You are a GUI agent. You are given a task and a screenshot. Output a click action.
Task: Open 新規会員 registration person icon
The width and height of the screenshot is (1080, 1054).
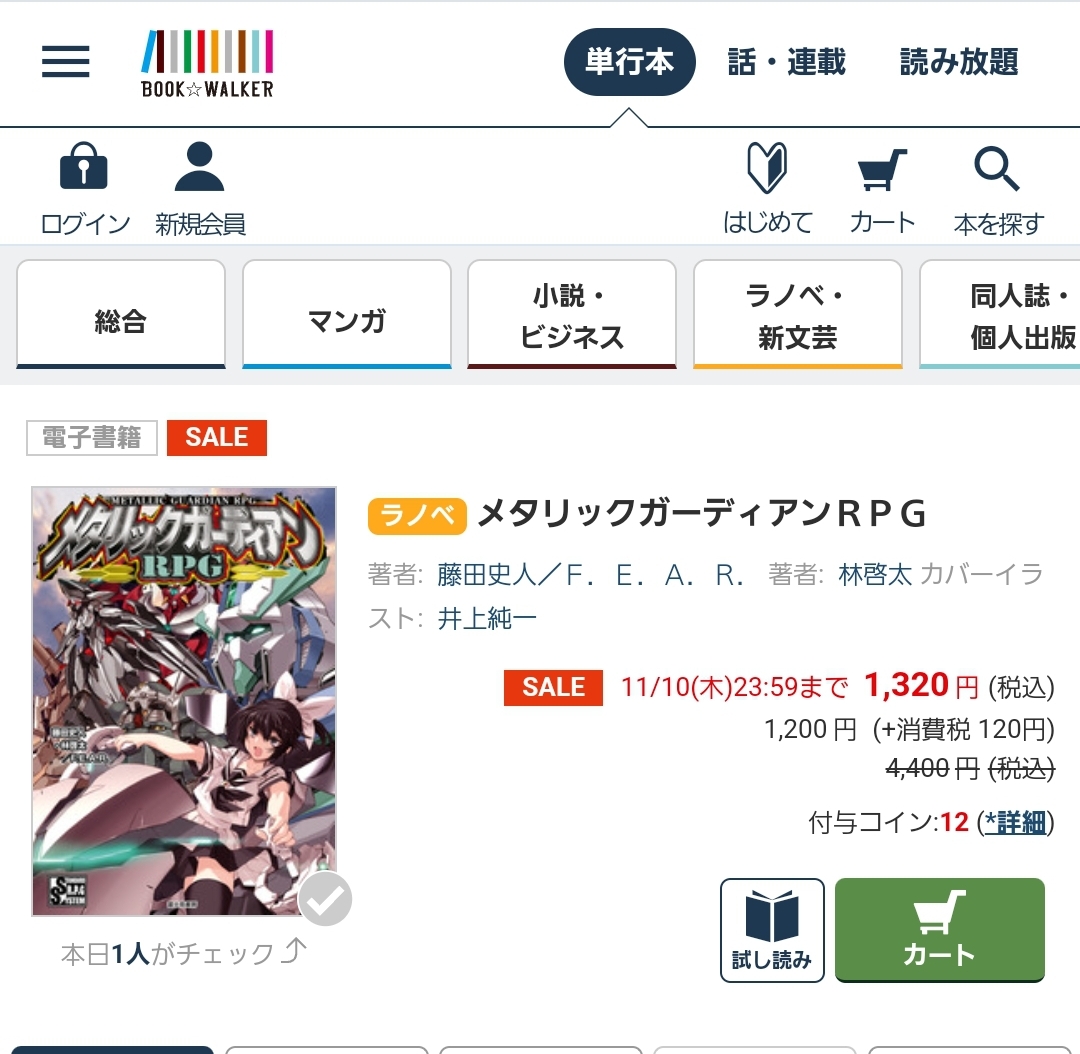point(200,166)
